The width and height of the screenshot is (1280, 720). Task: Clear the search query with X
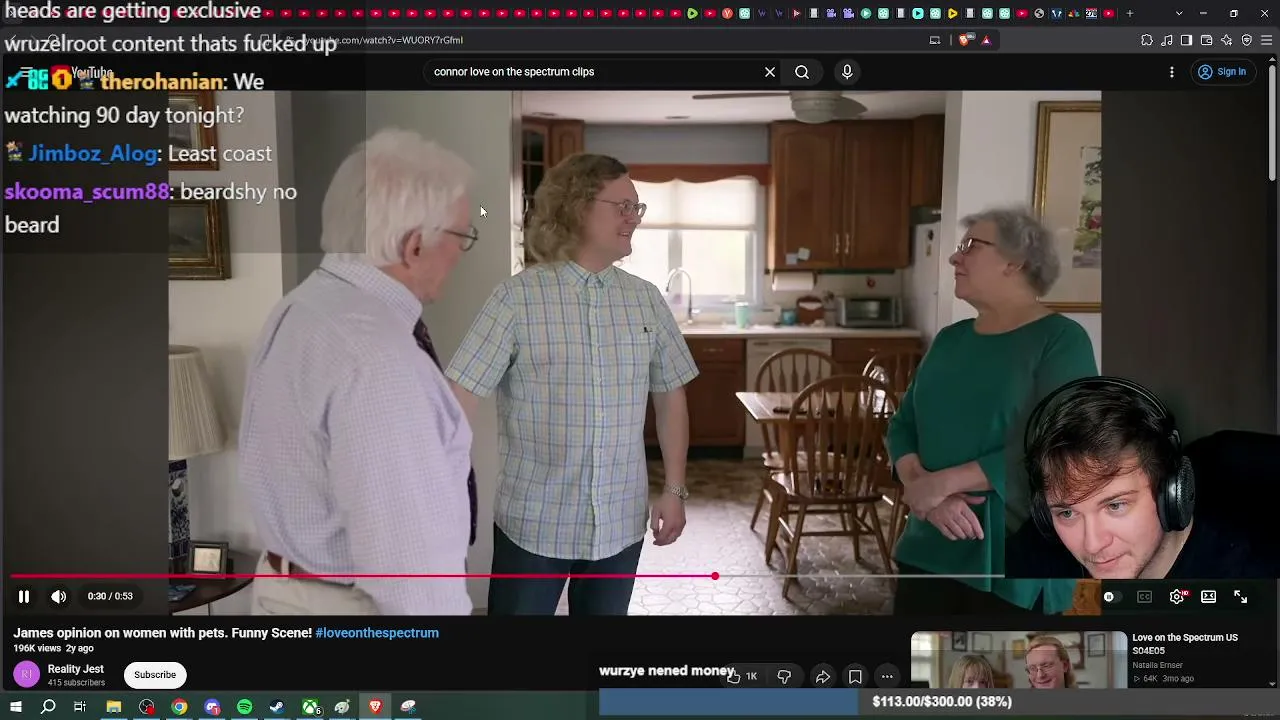770,72
